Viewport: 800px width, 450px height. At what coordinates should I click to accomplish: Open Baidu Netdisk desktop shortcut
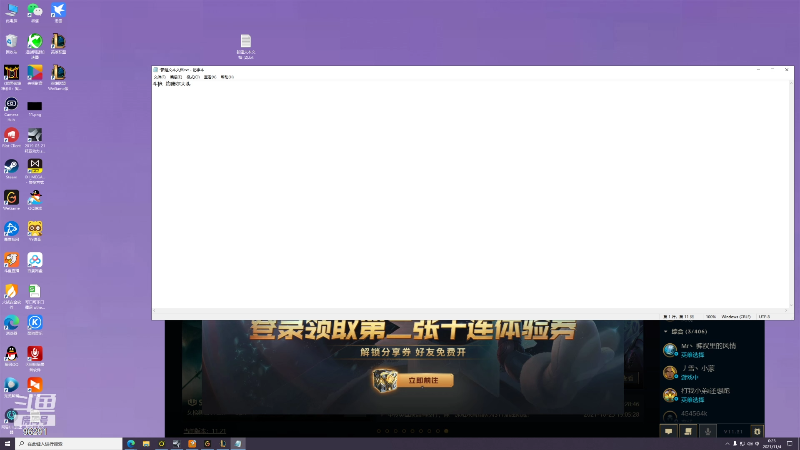(x=35, y=262)
